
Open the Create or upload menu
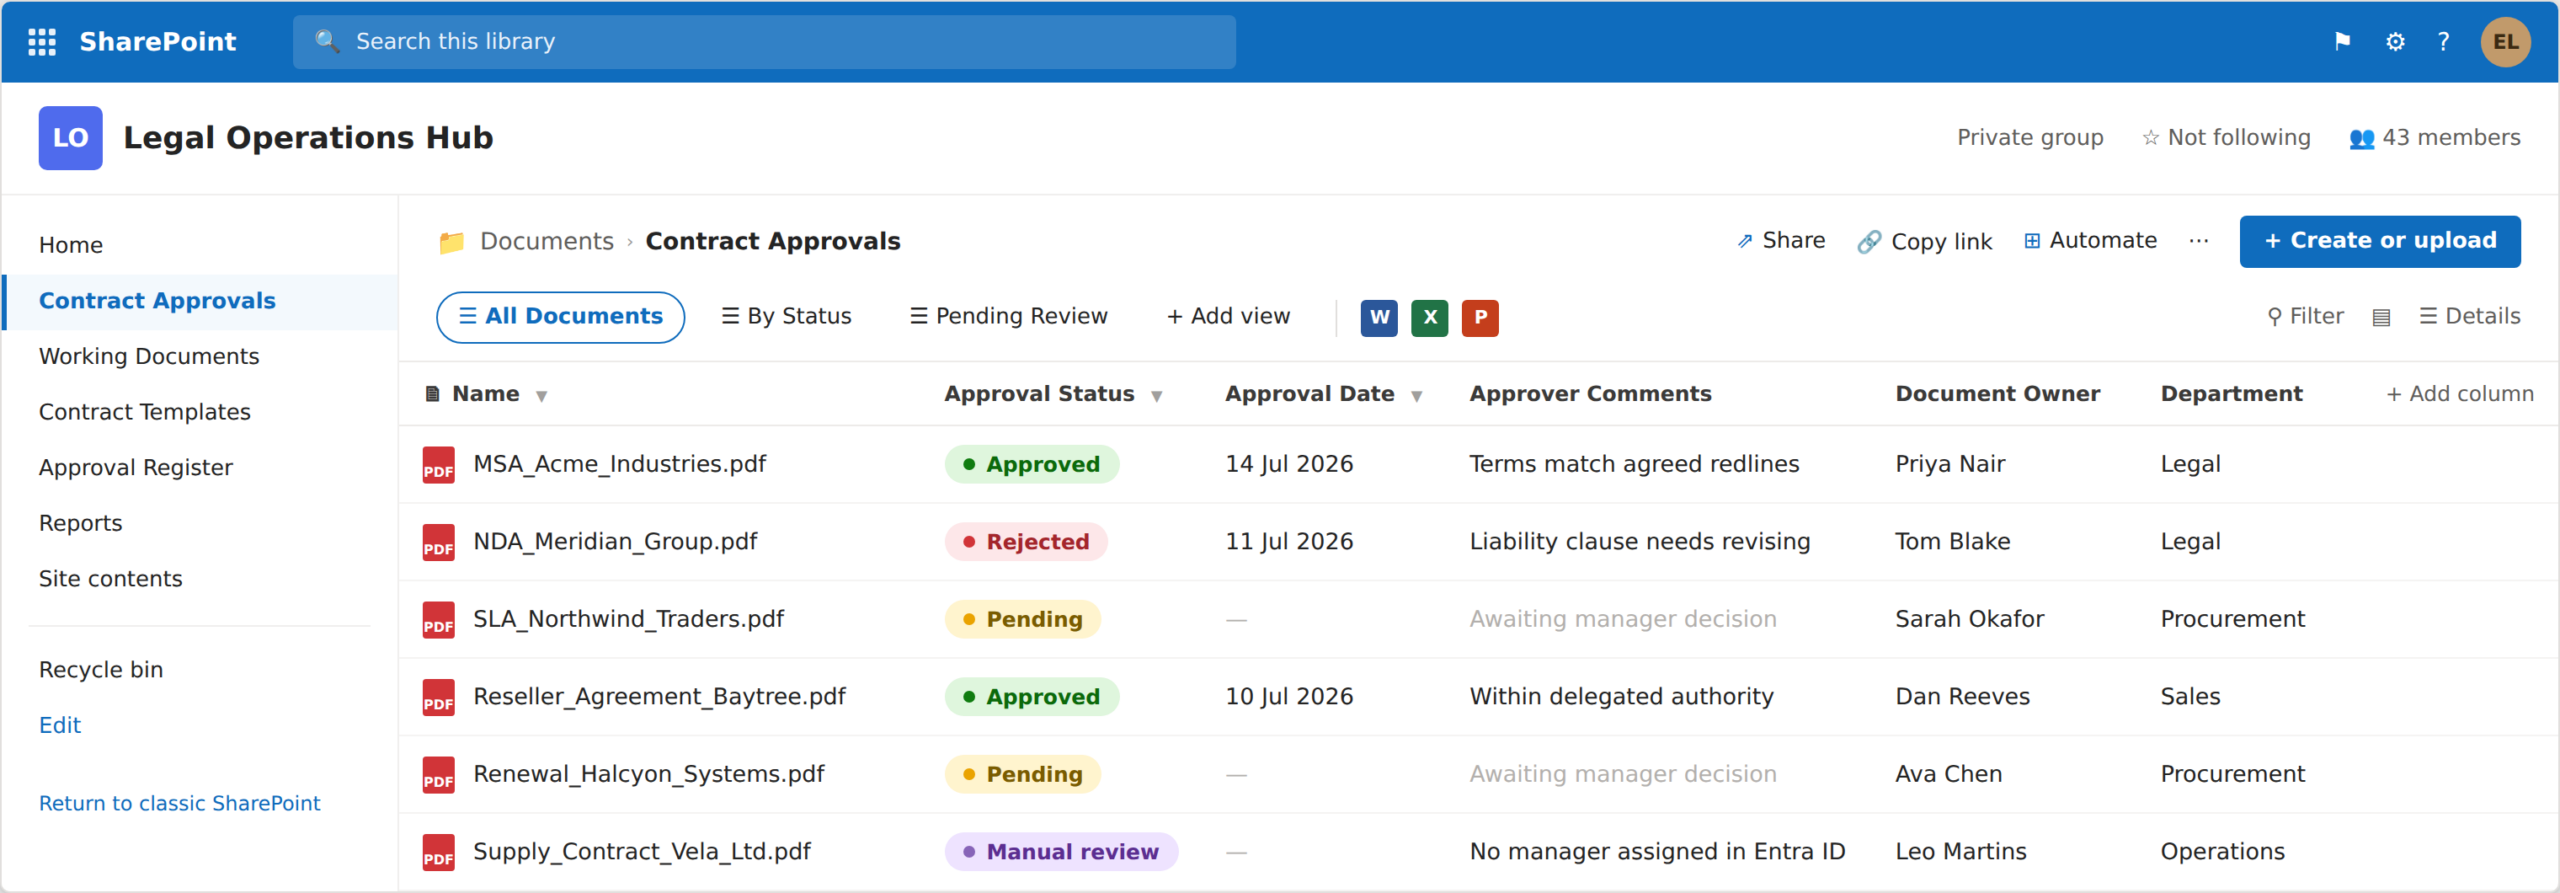(2380, 241)
